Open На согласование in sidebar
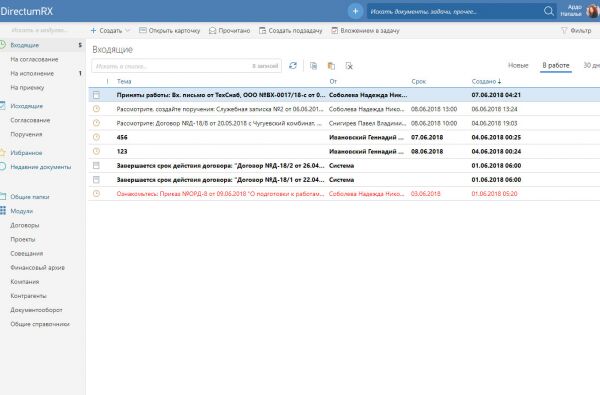Screen dimensions: 600x395 coord(34,59)
